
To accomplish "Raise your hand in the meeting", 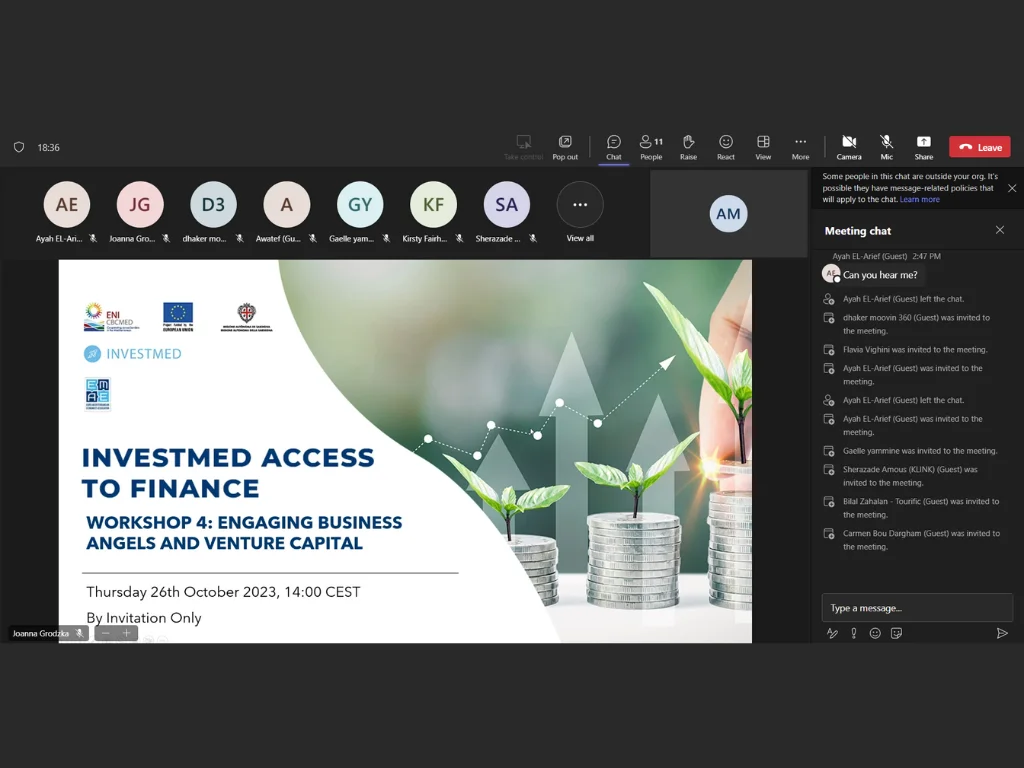I will click(688, 146).
